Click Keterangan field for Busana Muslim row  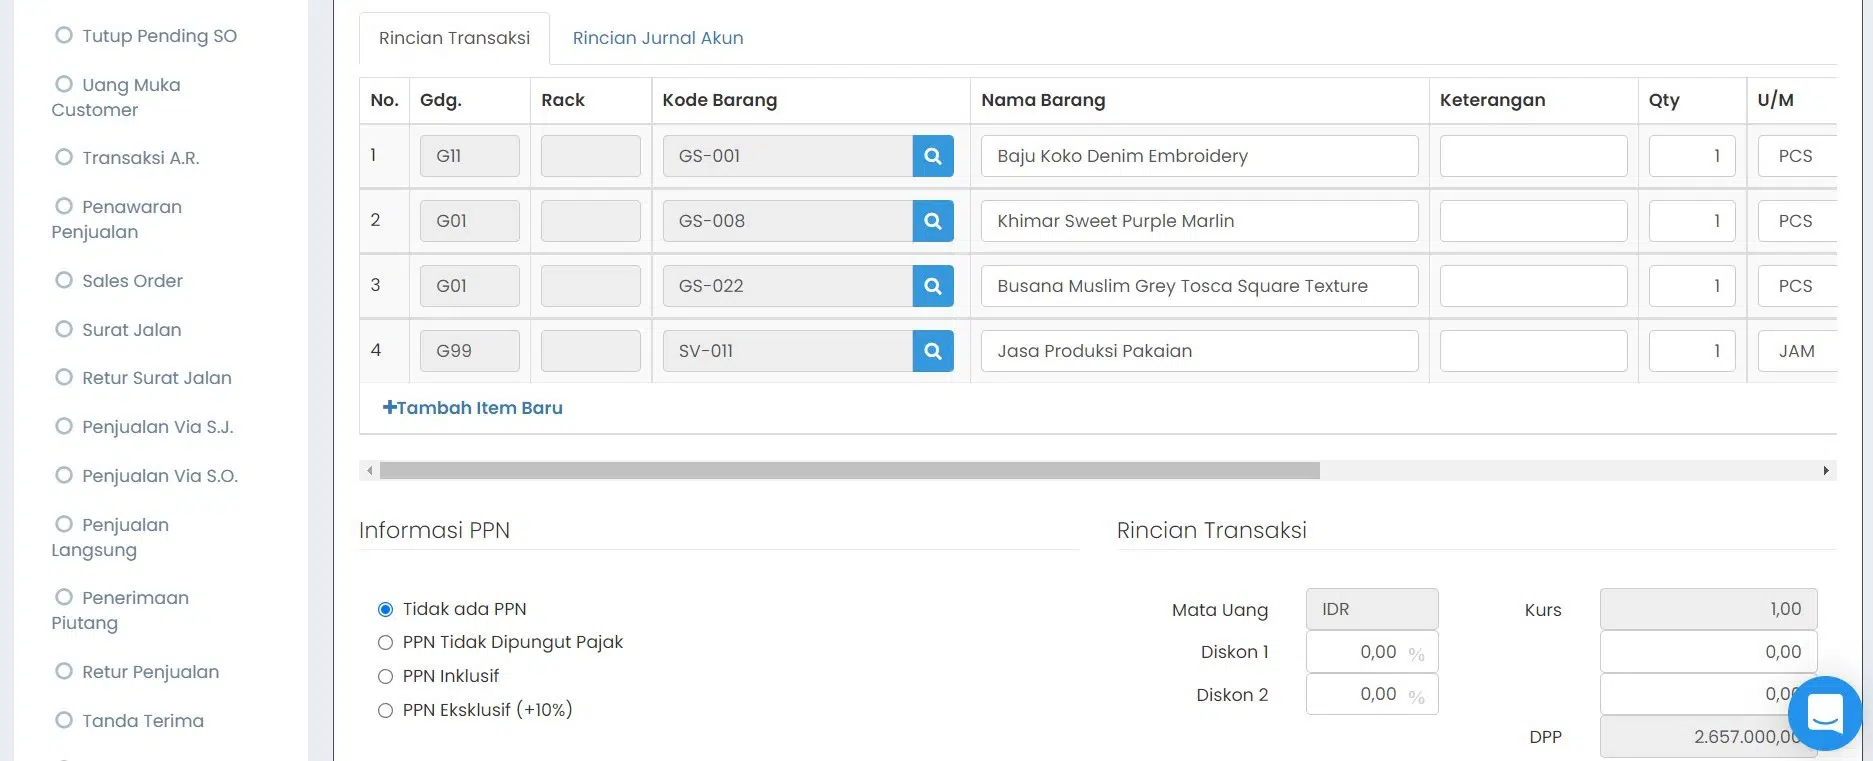click(1533, 286)
